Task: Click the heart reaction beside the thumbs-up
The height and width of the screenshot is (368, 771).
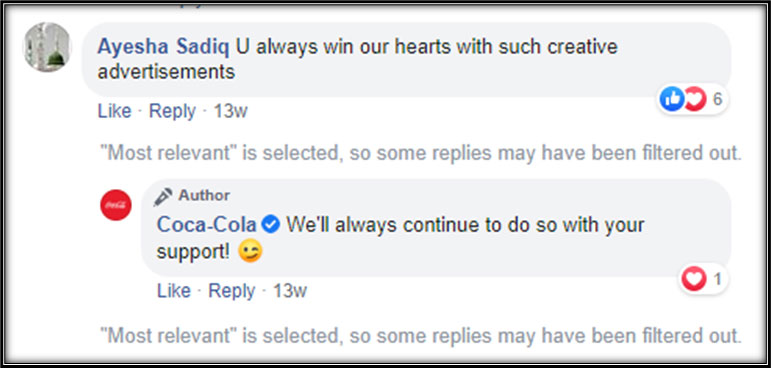Action: tap(695, 99)
